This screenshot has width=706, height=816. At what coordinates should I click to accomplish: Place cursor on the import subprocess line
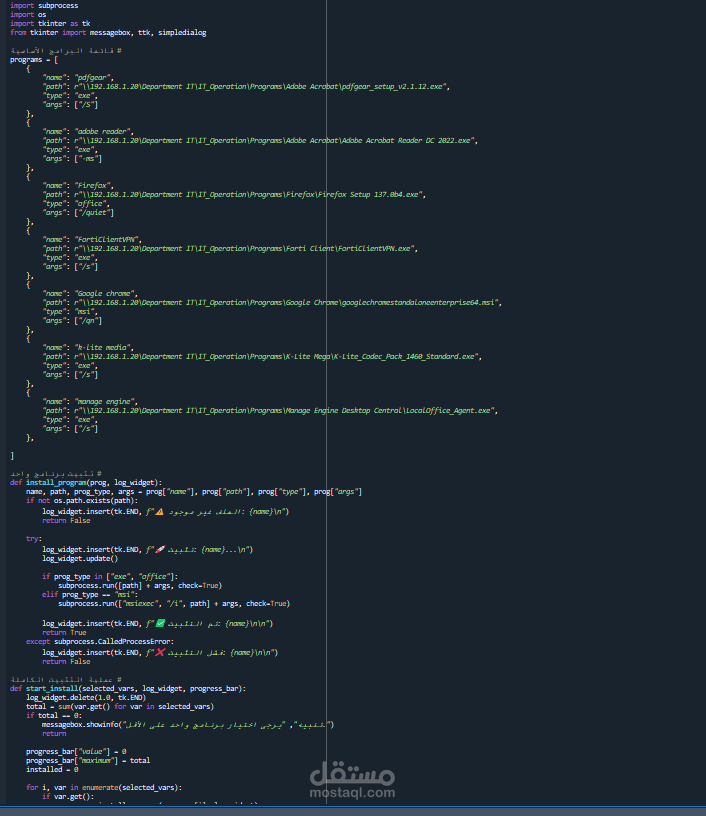pyautogui.click(x=44, y=5)
